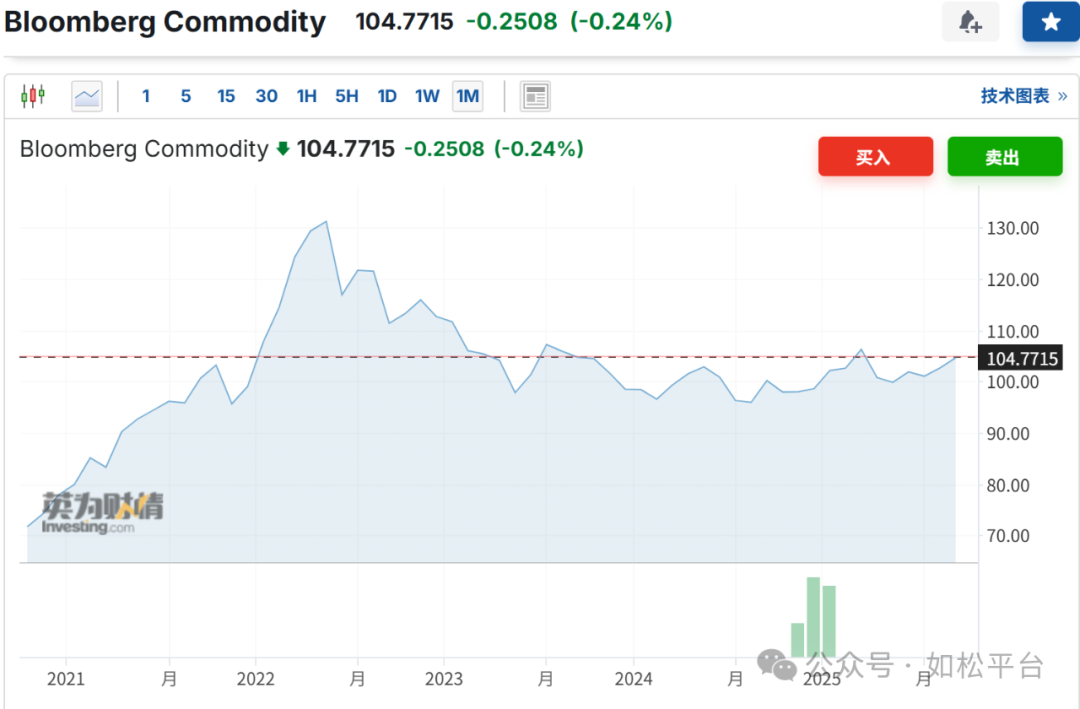Select the 1D interval
This screenshot has height=709, width=1080.
[387, 96]
